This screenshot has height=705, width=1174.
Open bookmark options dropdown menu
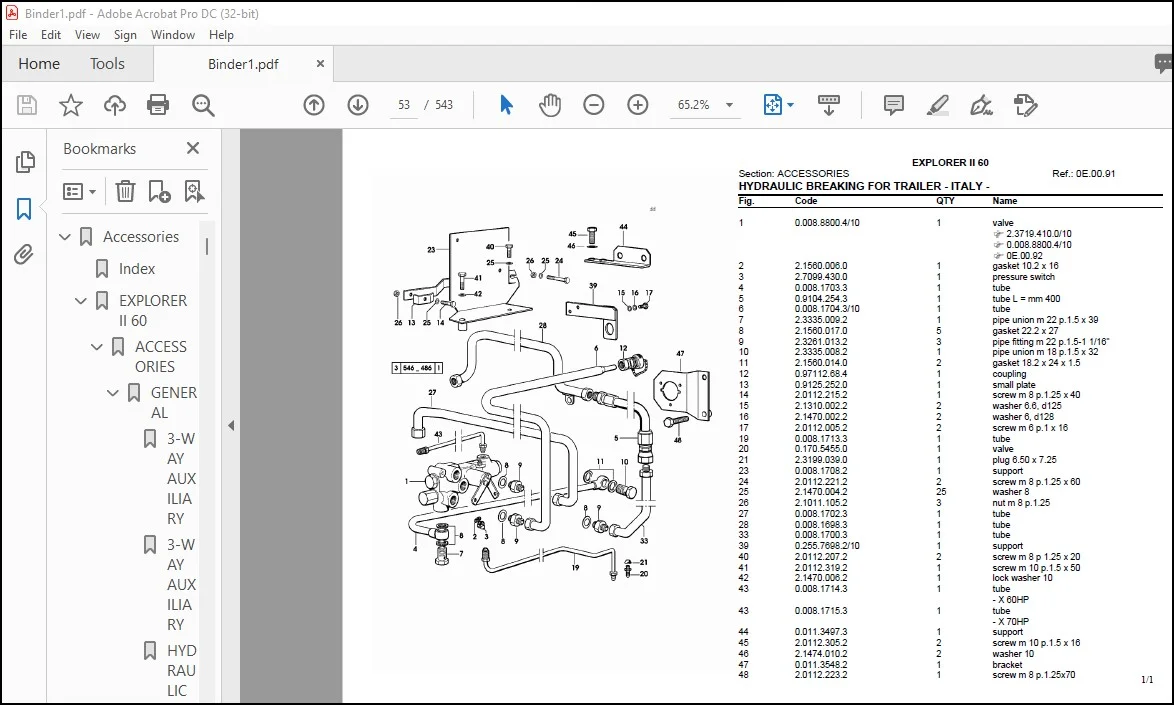(79, 192)
